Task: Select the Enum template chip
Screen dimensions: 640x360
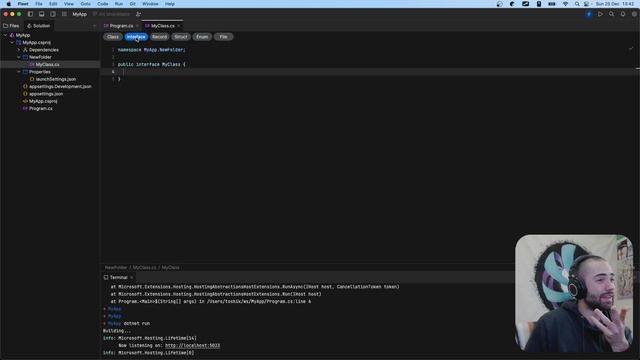Action: pyautogui.click(x=202, y=37)
